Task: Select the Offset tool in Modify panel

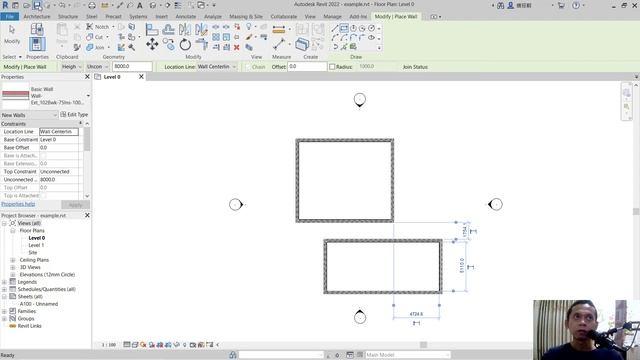Action: click(168, 29)
